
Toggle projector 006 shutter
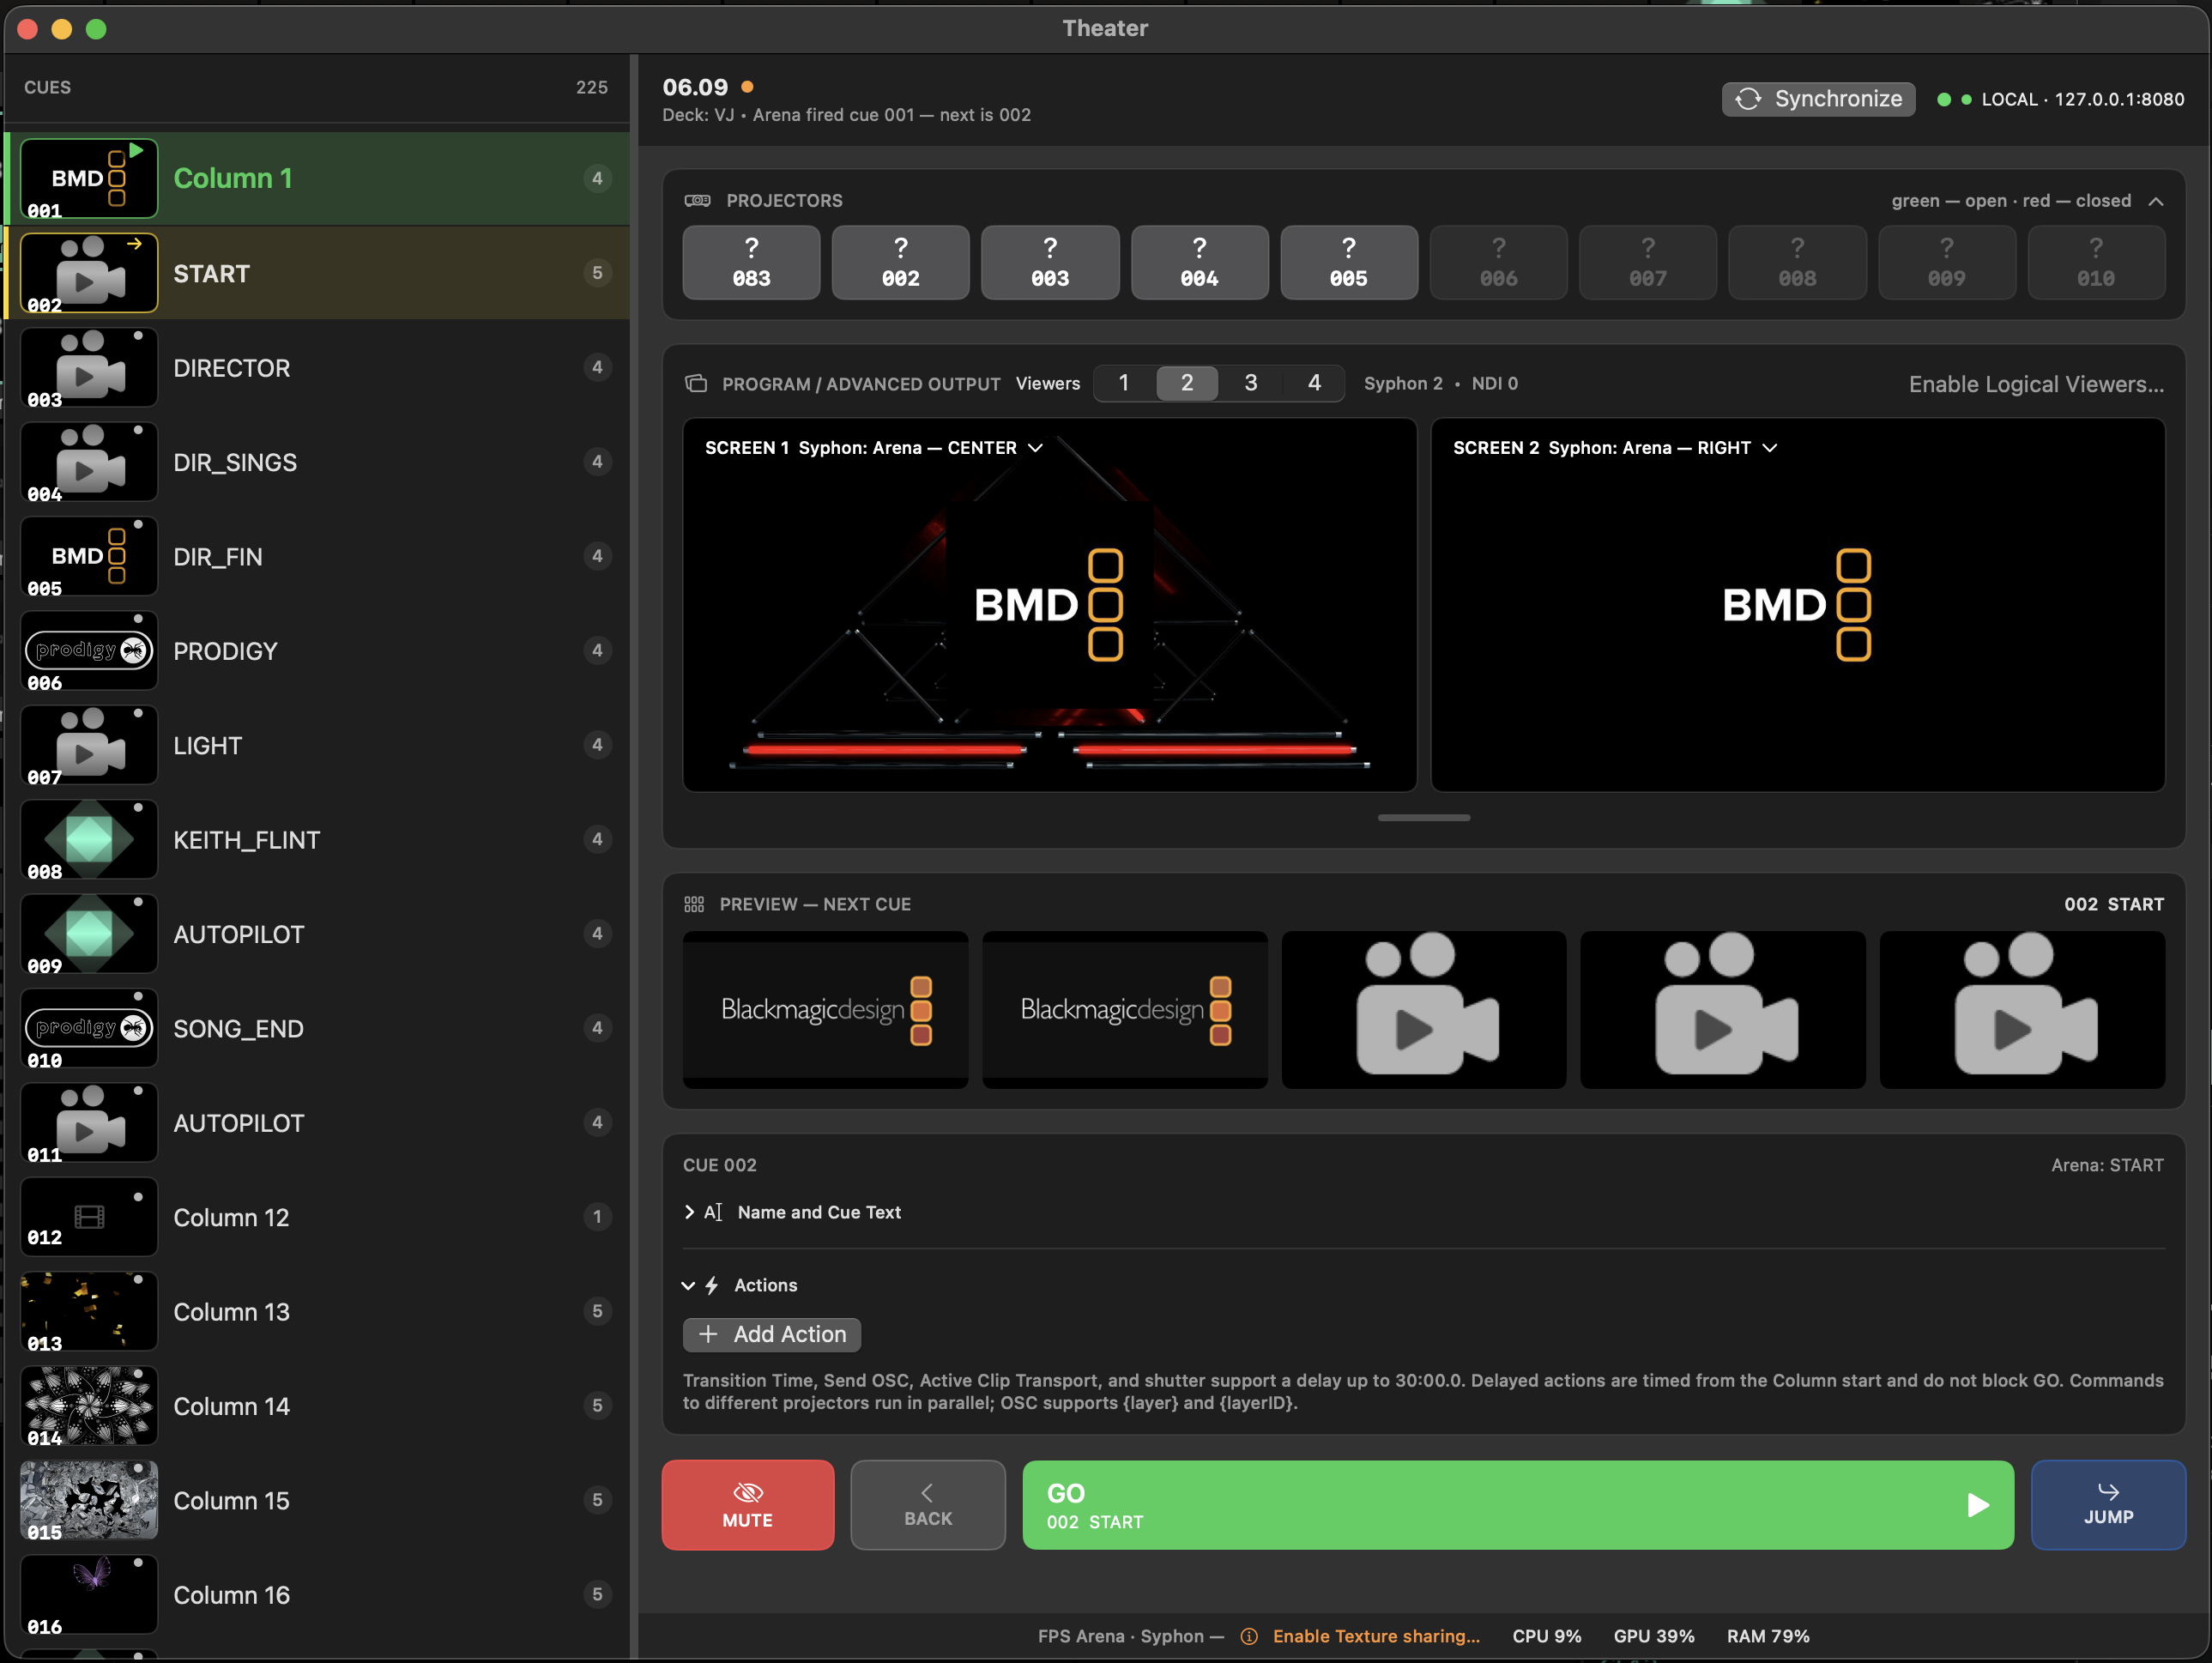pos(1498,262)
